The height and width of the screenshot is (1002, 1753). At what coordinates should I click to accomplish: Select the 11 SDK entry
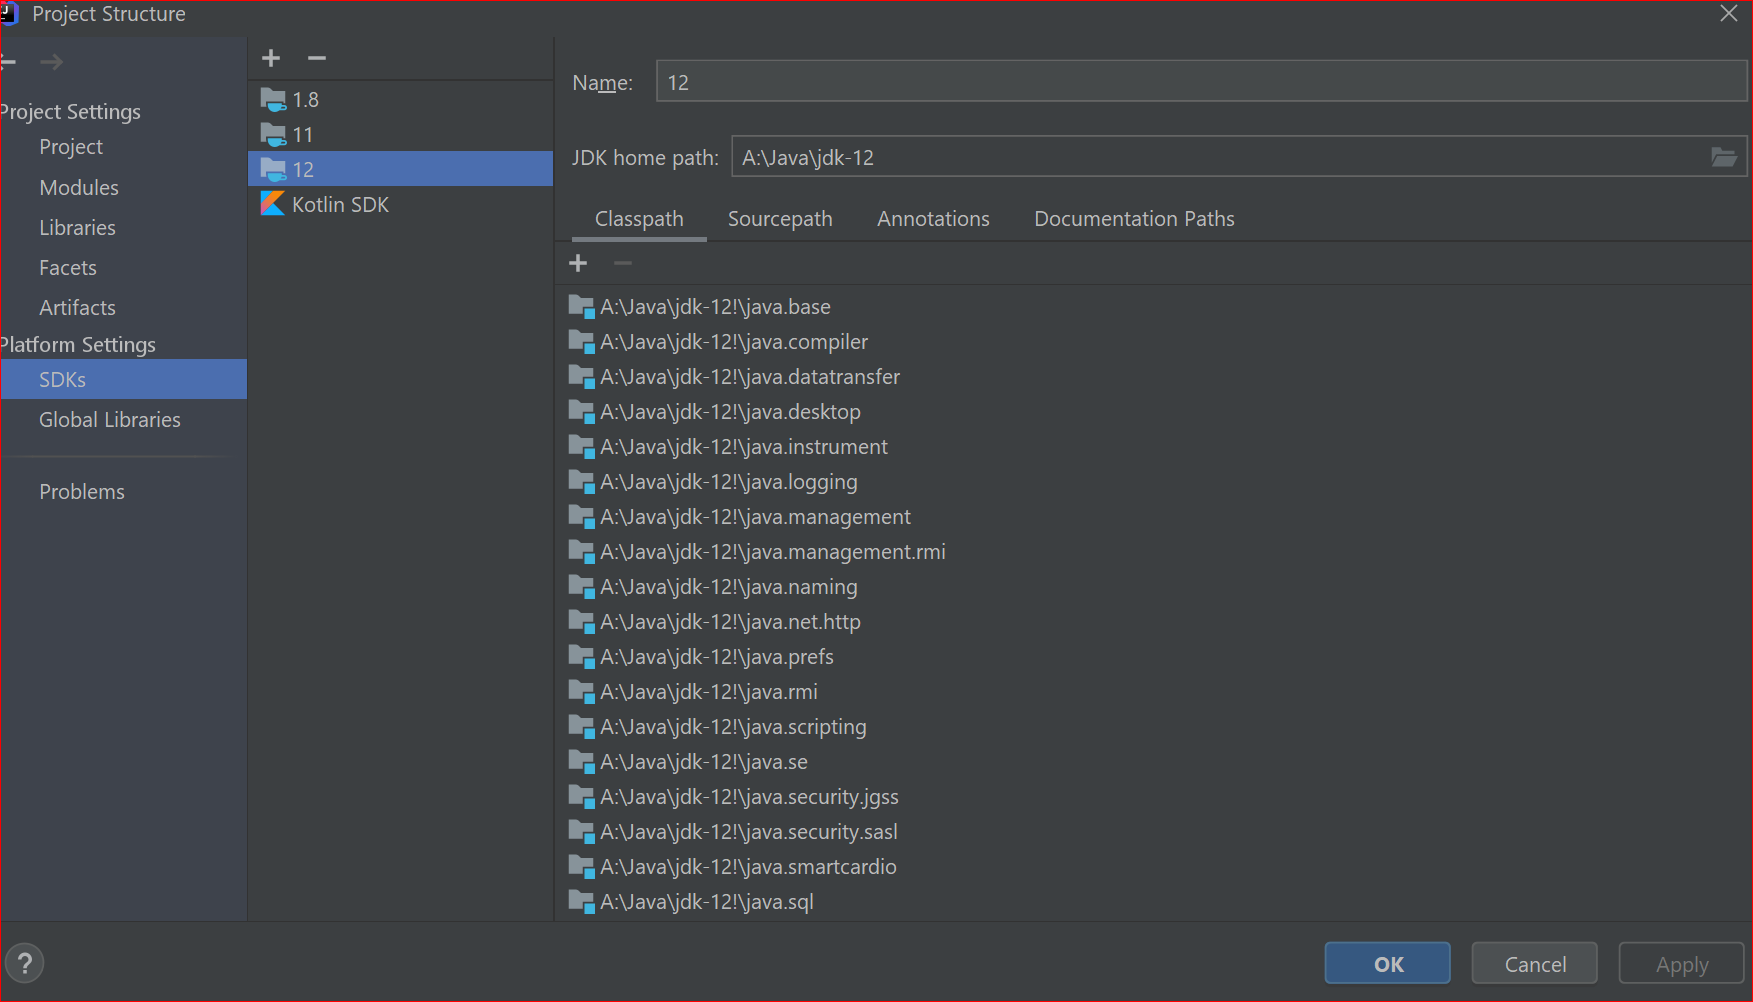[x=400, y=134]
